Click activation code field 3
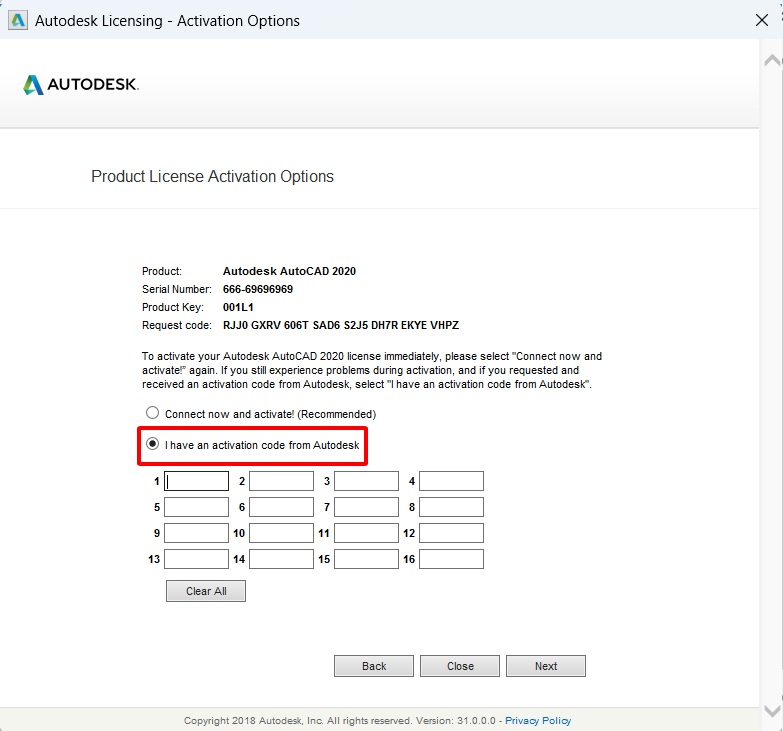 (x=366, y=481)
